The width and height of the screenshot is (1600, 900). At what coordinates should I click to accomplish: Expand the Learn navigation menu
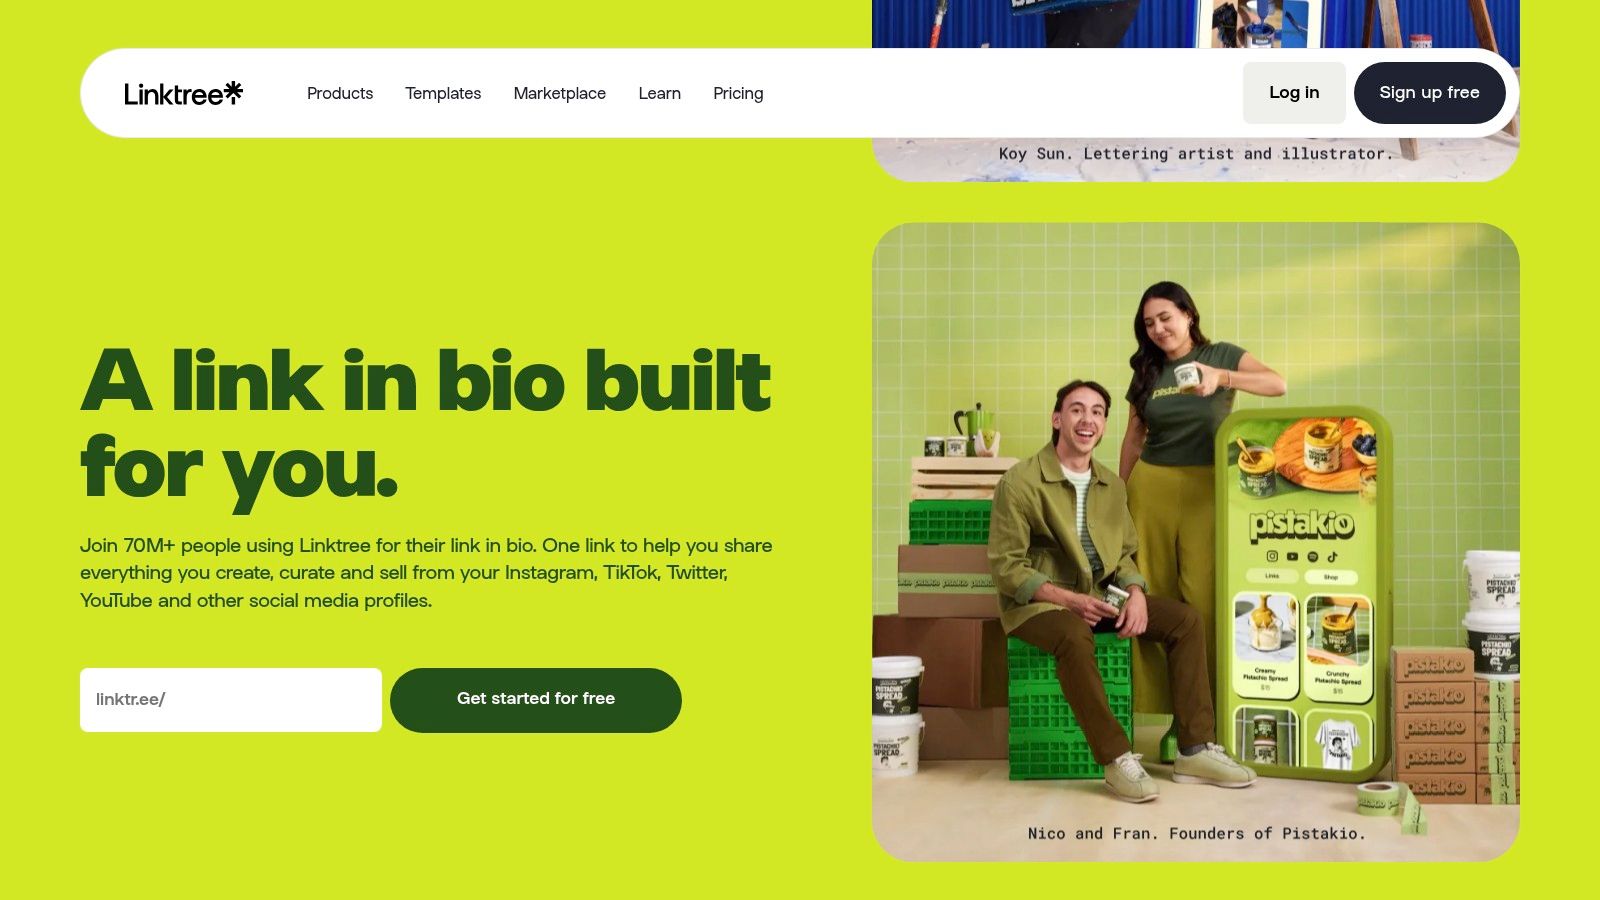pos(660,93)
